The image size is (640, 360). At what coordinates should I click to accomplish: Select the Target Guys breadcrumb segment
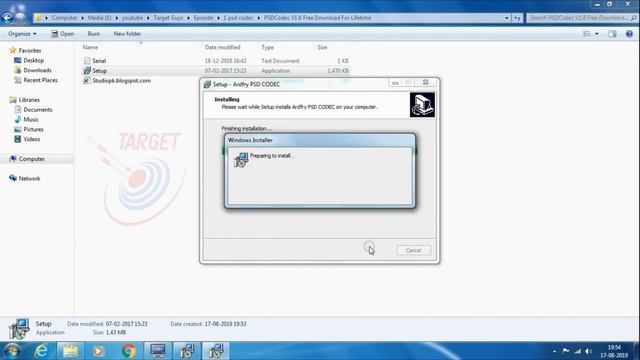click(x=168, y=18)
